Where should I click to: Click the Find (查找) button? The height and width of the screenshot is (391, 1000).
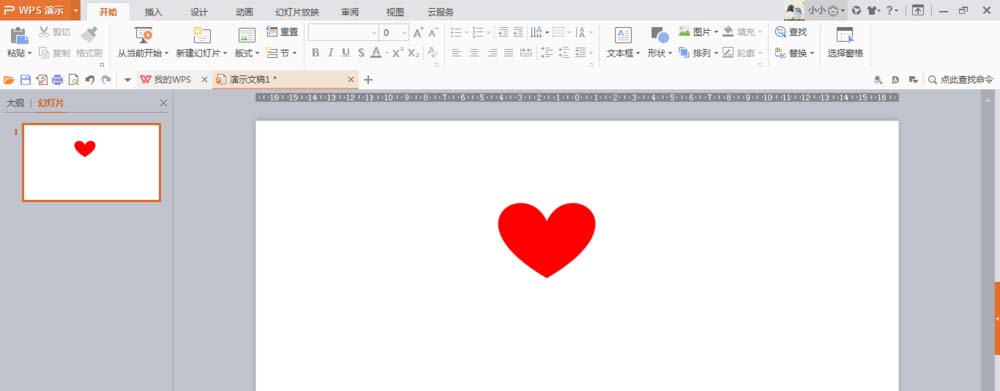(x=791, y=32)
